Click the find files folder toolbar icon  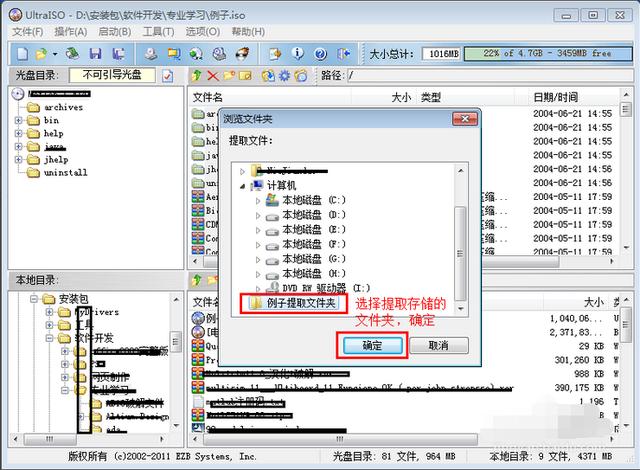coord(275,53)
